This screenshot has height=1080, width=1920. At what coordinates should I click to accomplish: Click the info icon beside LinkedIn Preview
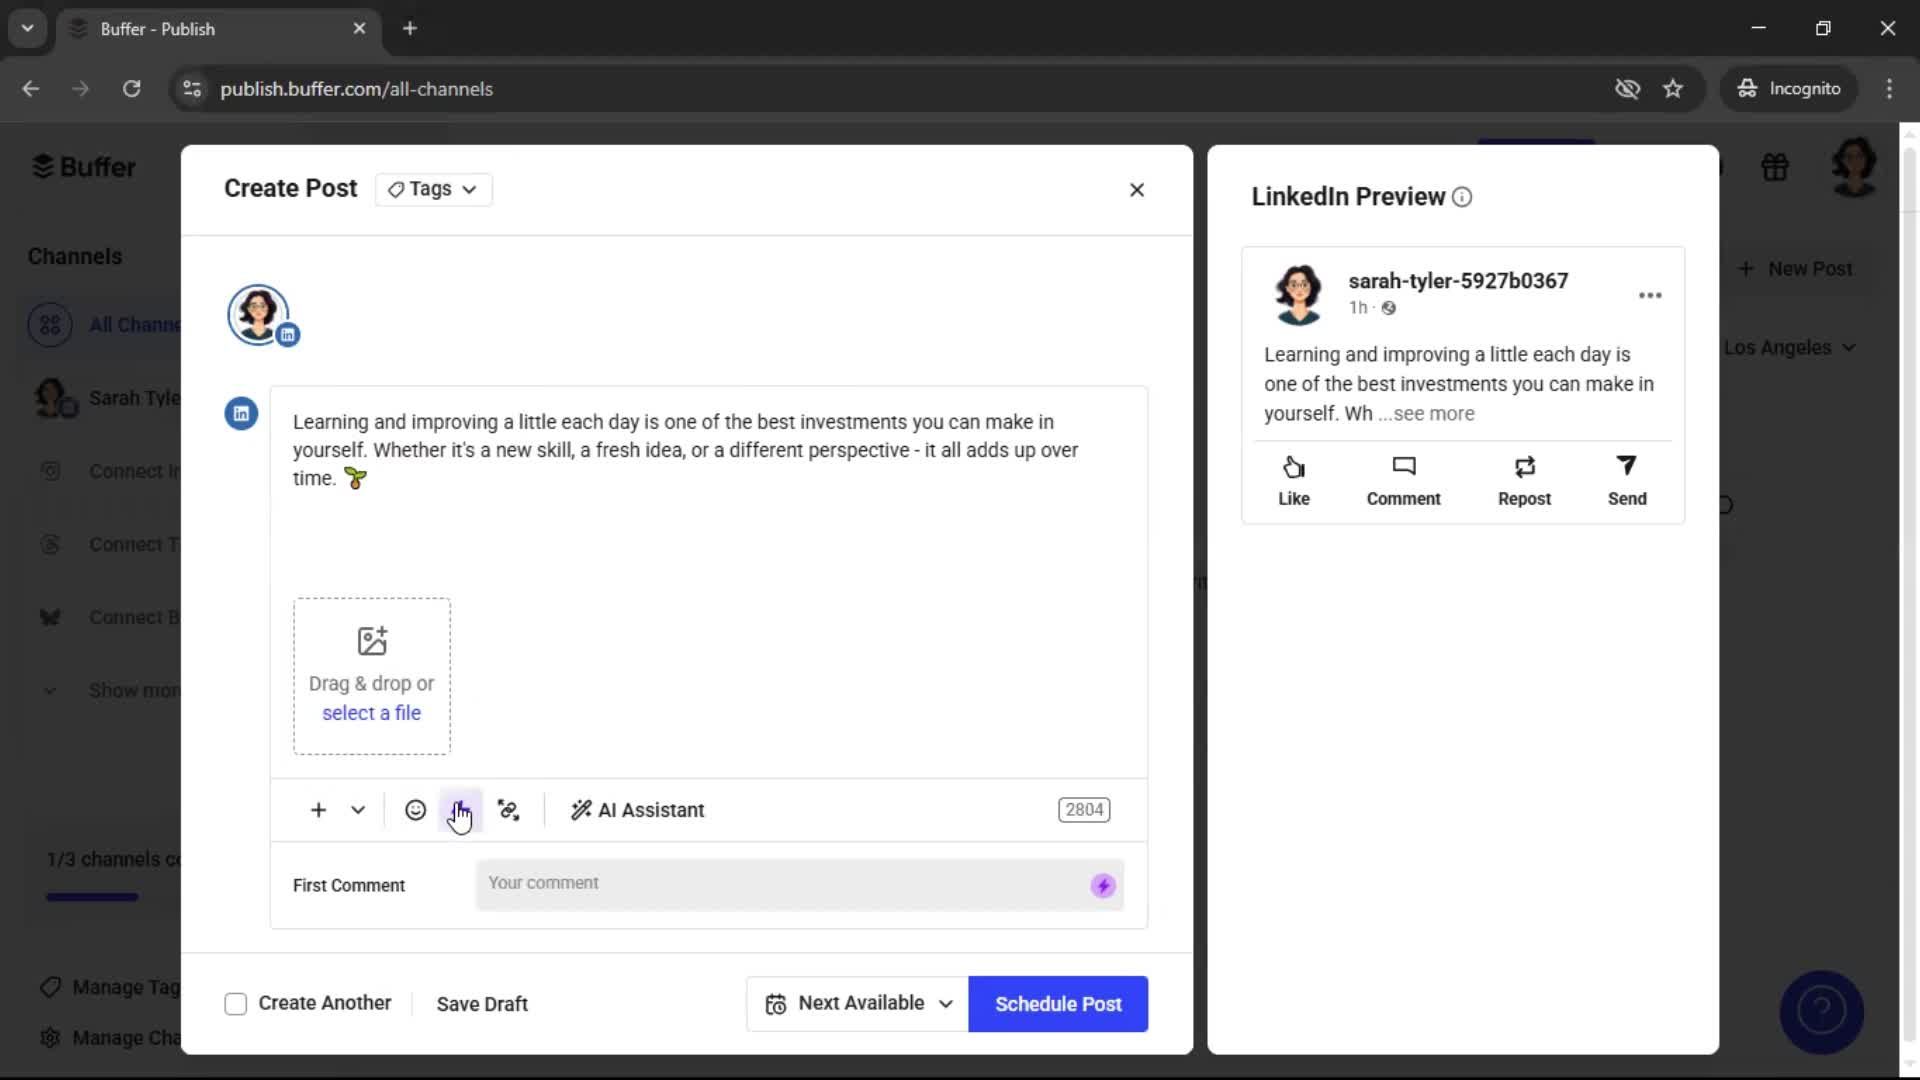click(x=1461, y=197)
